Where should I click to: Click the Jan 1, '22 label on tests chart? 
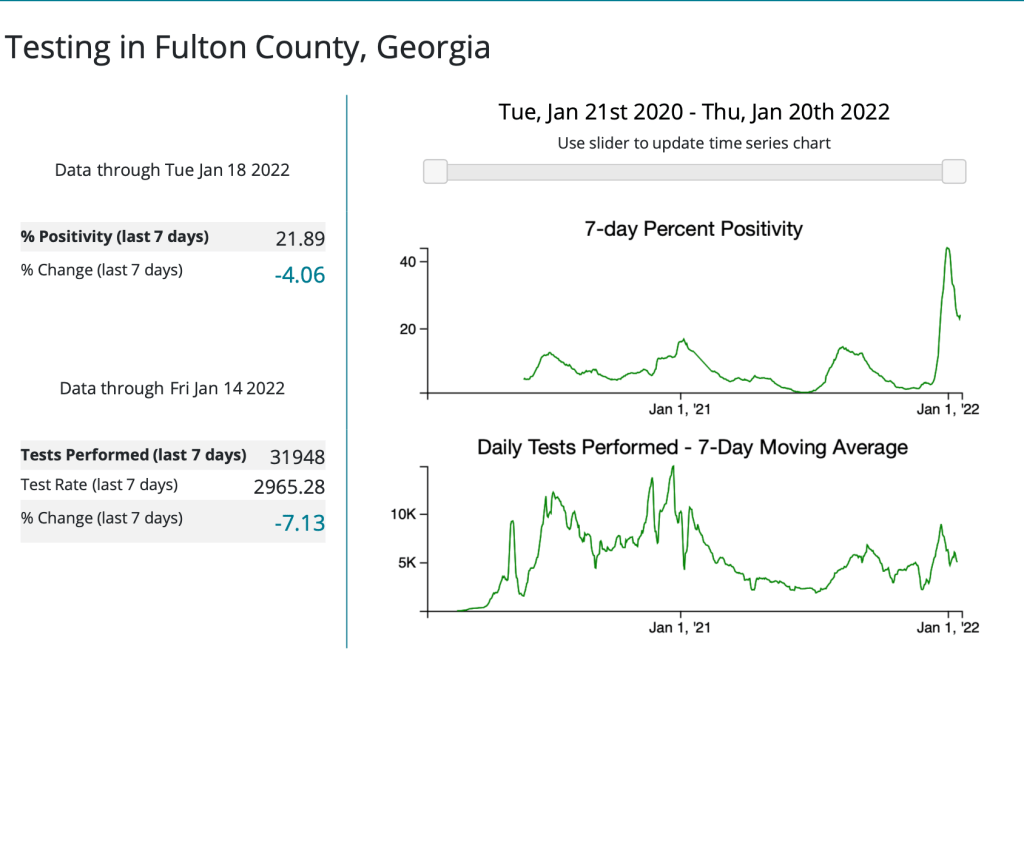950,628
